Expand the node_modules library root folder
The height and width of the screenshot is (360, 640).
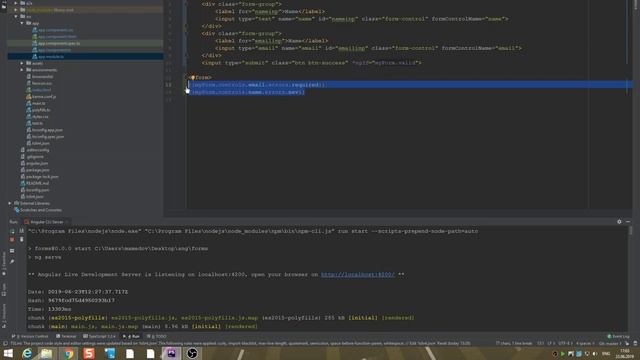tap(16, 10)
